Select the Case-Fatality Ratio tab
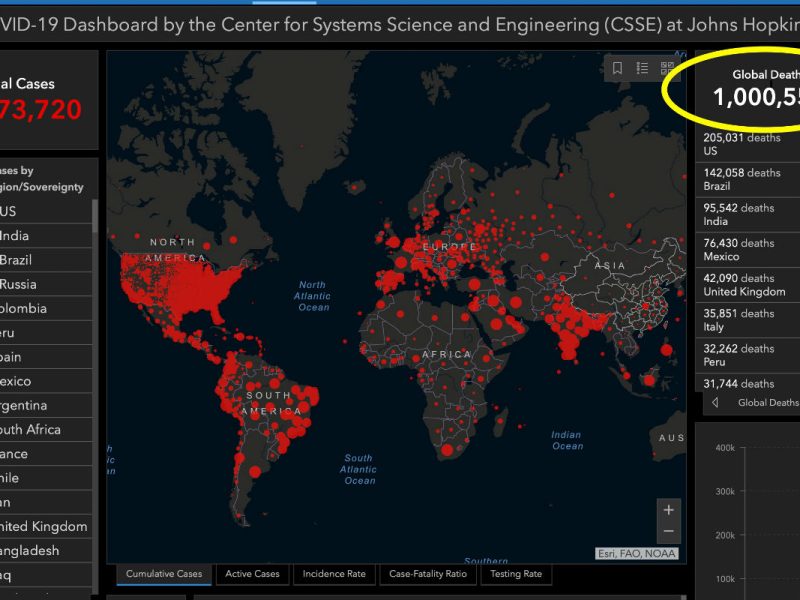This screenshot has width=800, height=600. (x=428, y=574)
